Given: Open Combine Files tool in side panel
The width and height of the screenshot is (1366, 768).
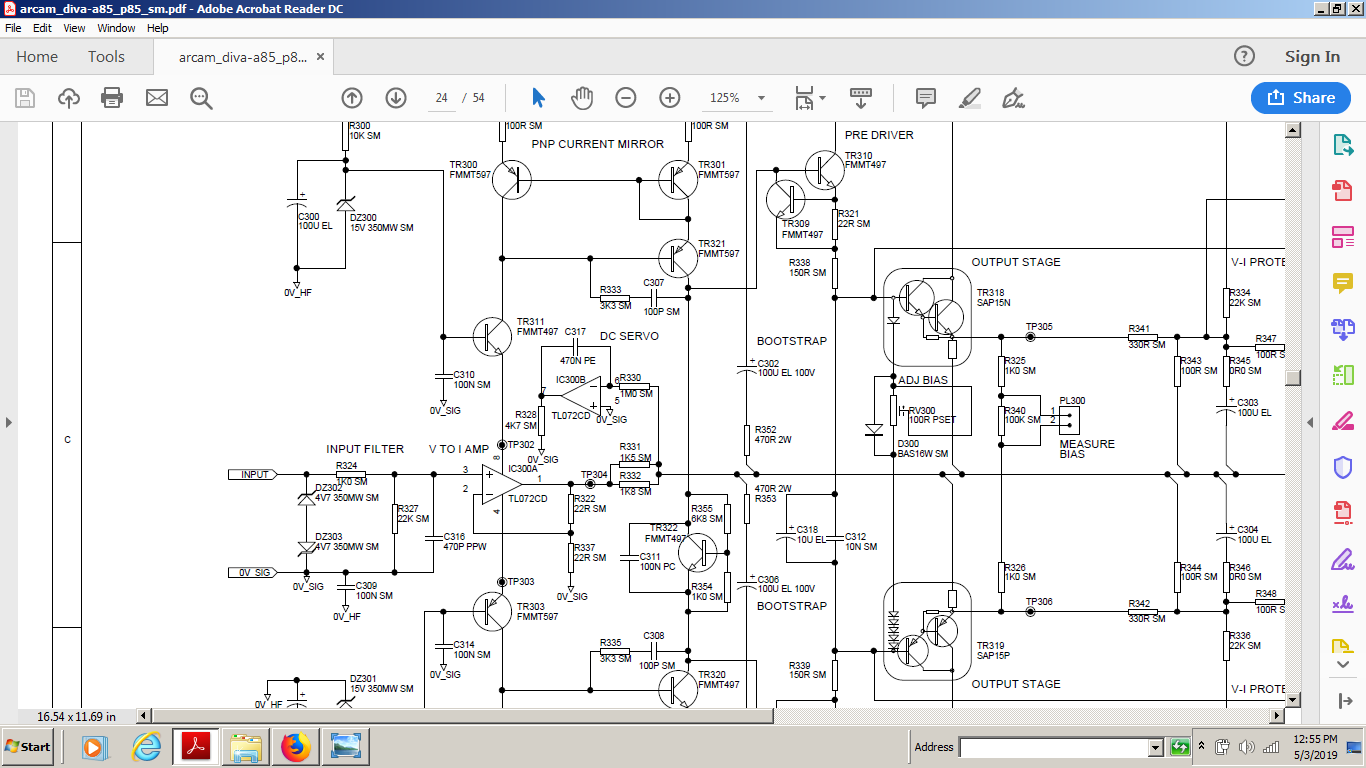Looking at the screenshot, I should pyautogui.click(x=1342, y=329).
